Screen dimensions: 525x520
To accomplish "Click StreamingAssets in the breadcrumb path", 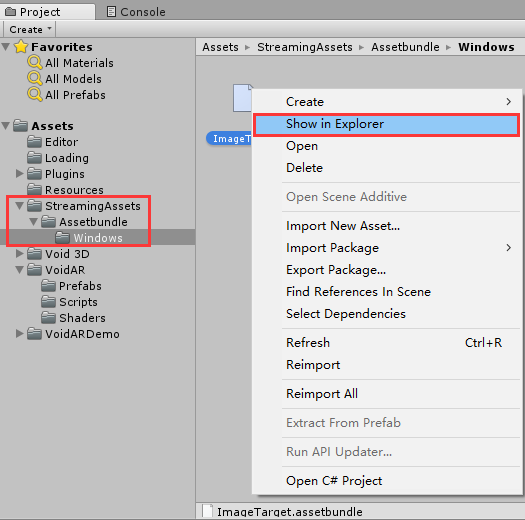I will coord(305,47).
